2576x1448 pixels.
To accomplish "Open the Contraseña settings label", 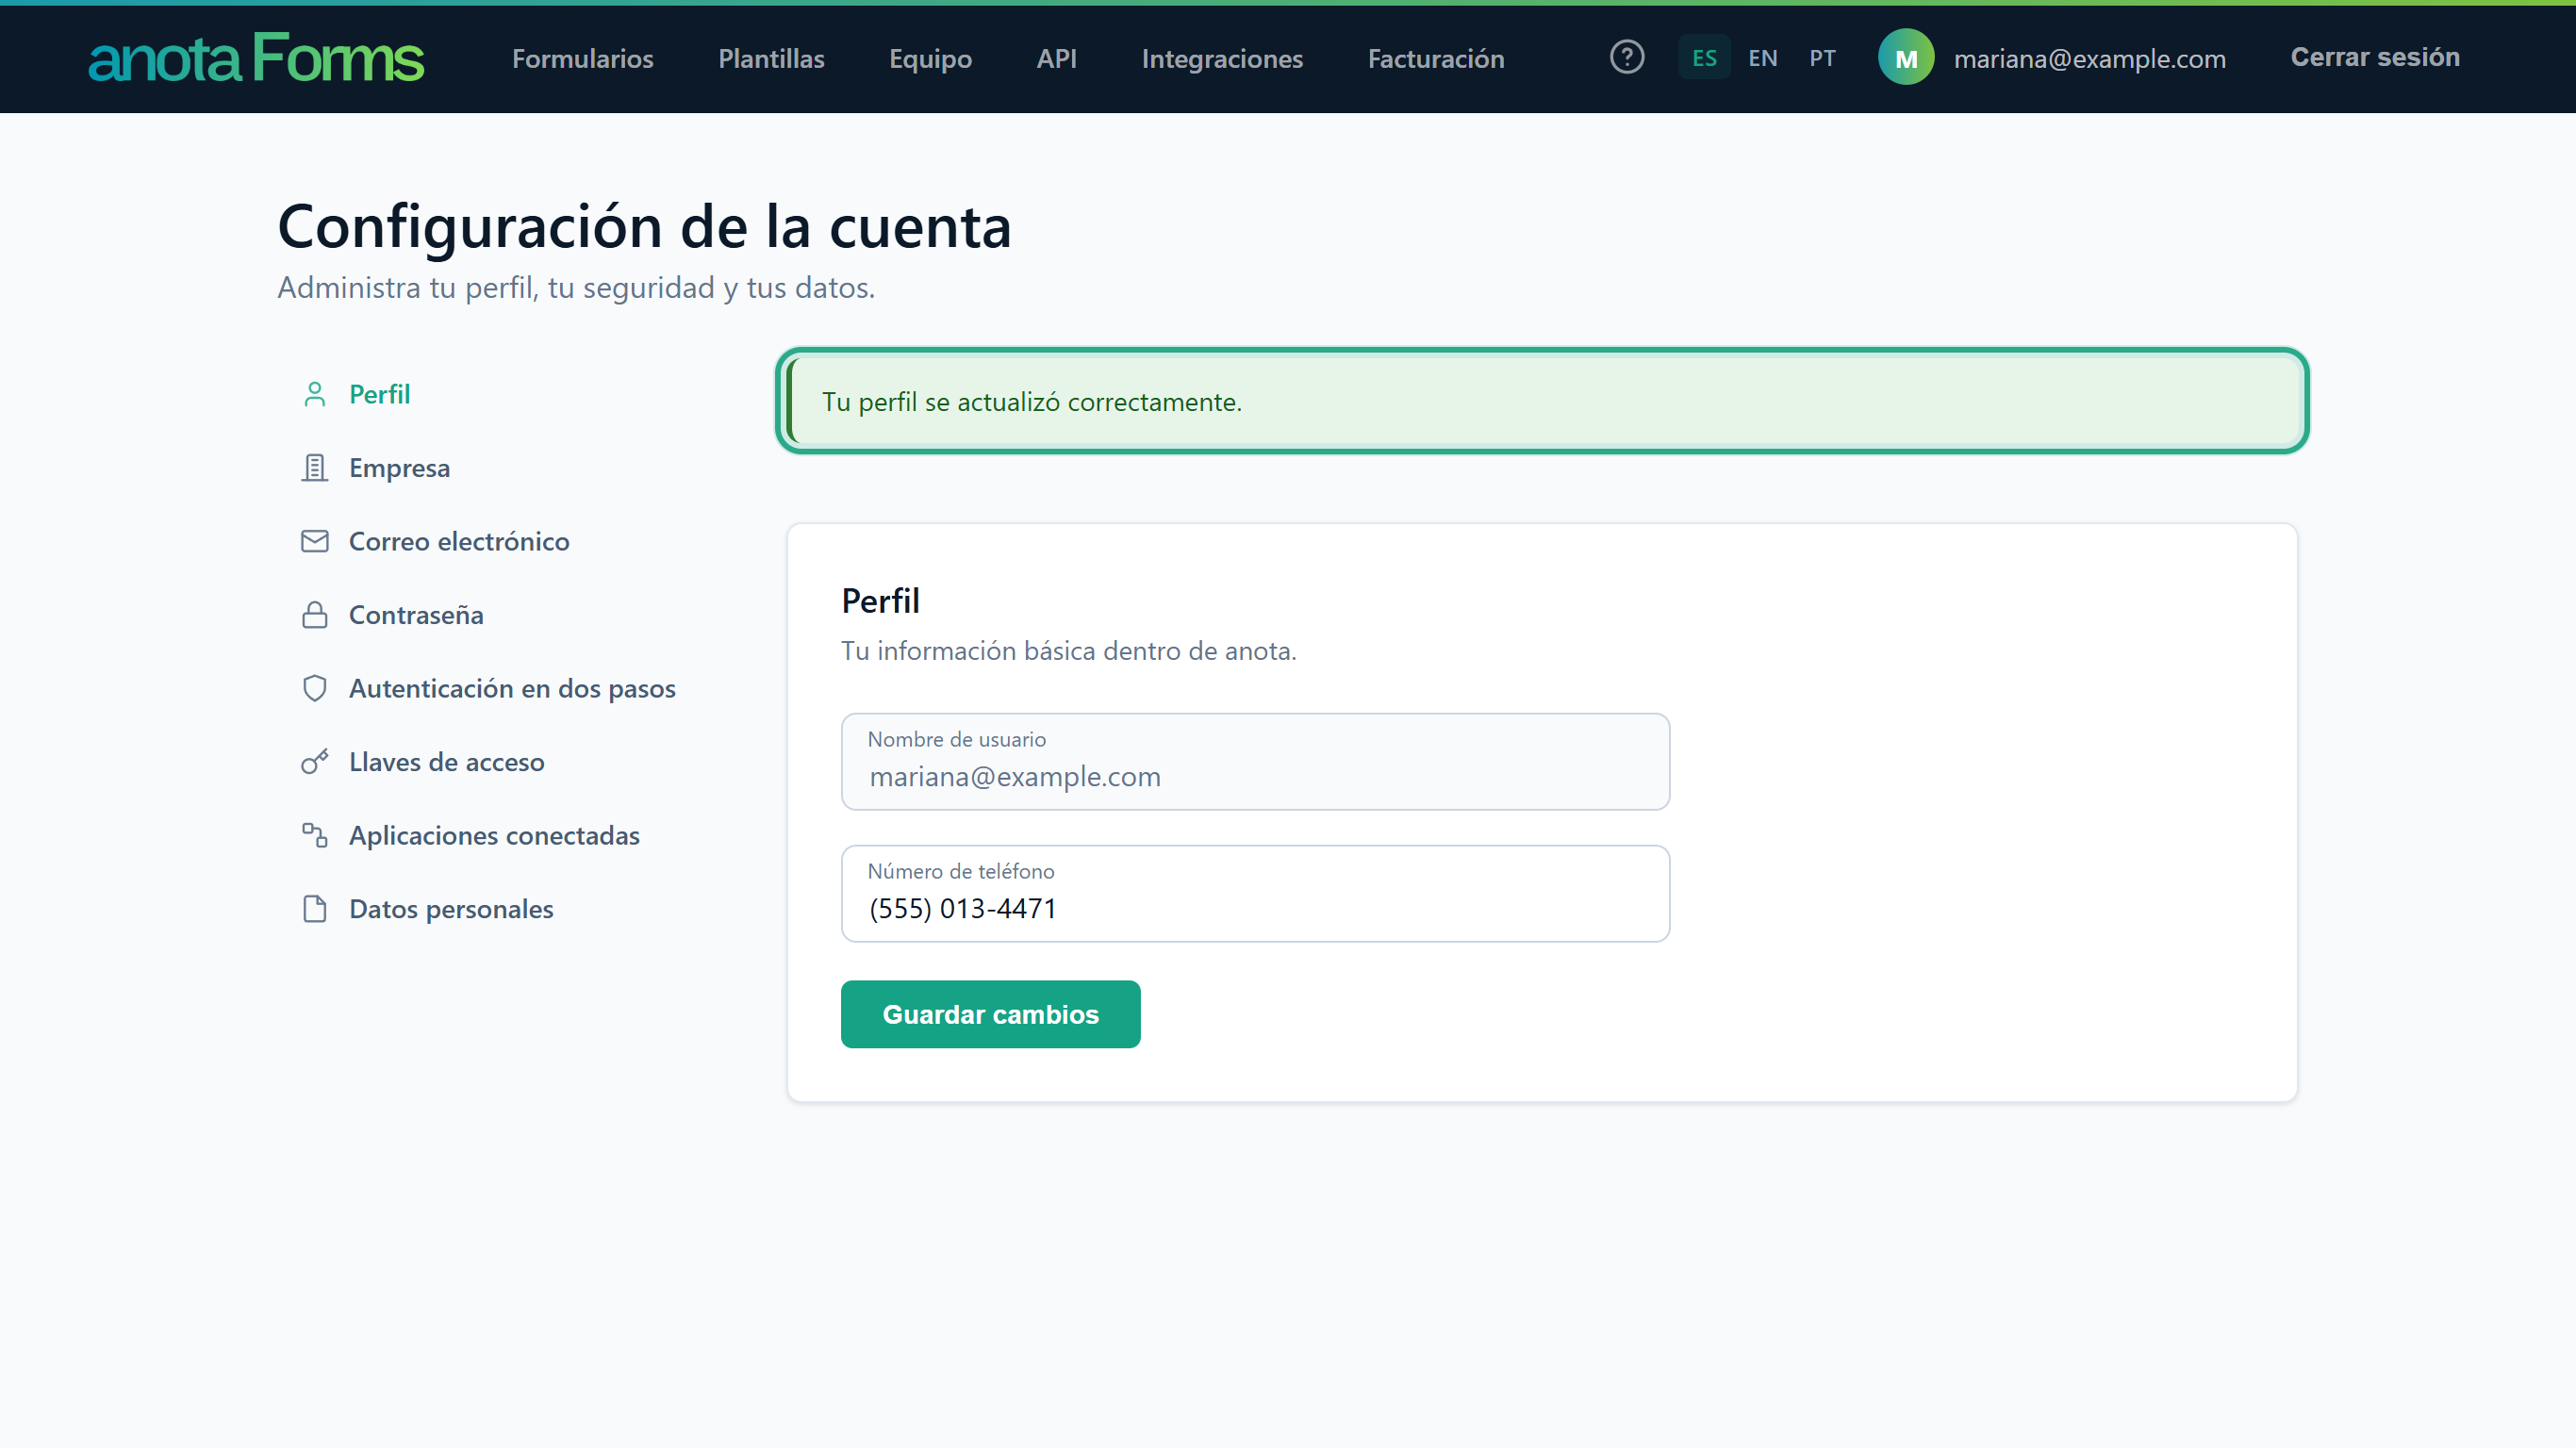I will pyautogui.click(x=416, y=615).
